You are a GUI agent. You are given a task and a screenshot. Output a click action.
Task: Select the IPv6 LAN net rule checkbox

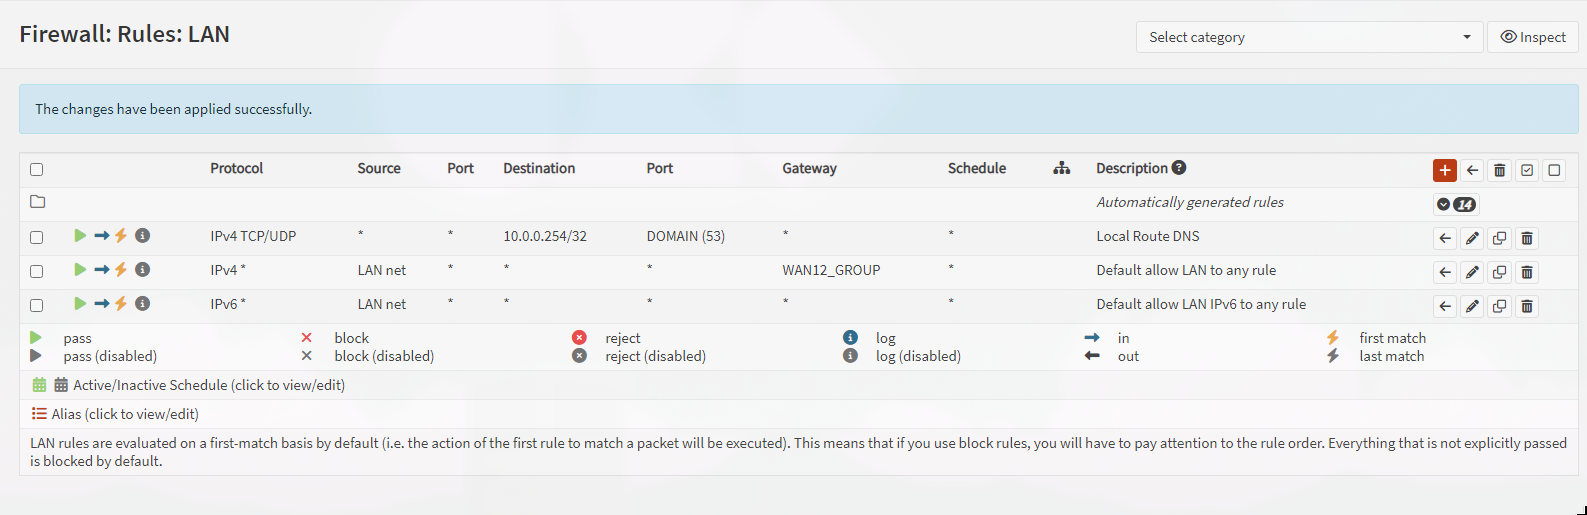37,305
